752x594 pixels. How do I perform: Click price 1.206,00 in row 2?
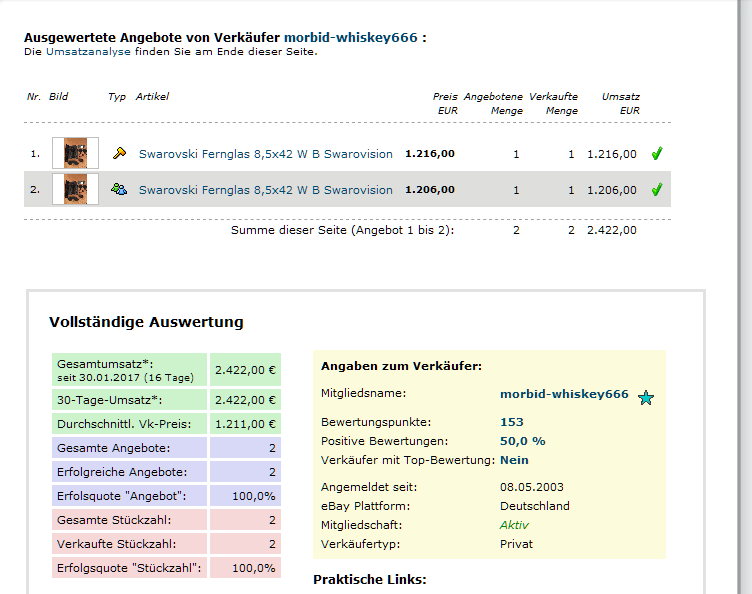430,189
